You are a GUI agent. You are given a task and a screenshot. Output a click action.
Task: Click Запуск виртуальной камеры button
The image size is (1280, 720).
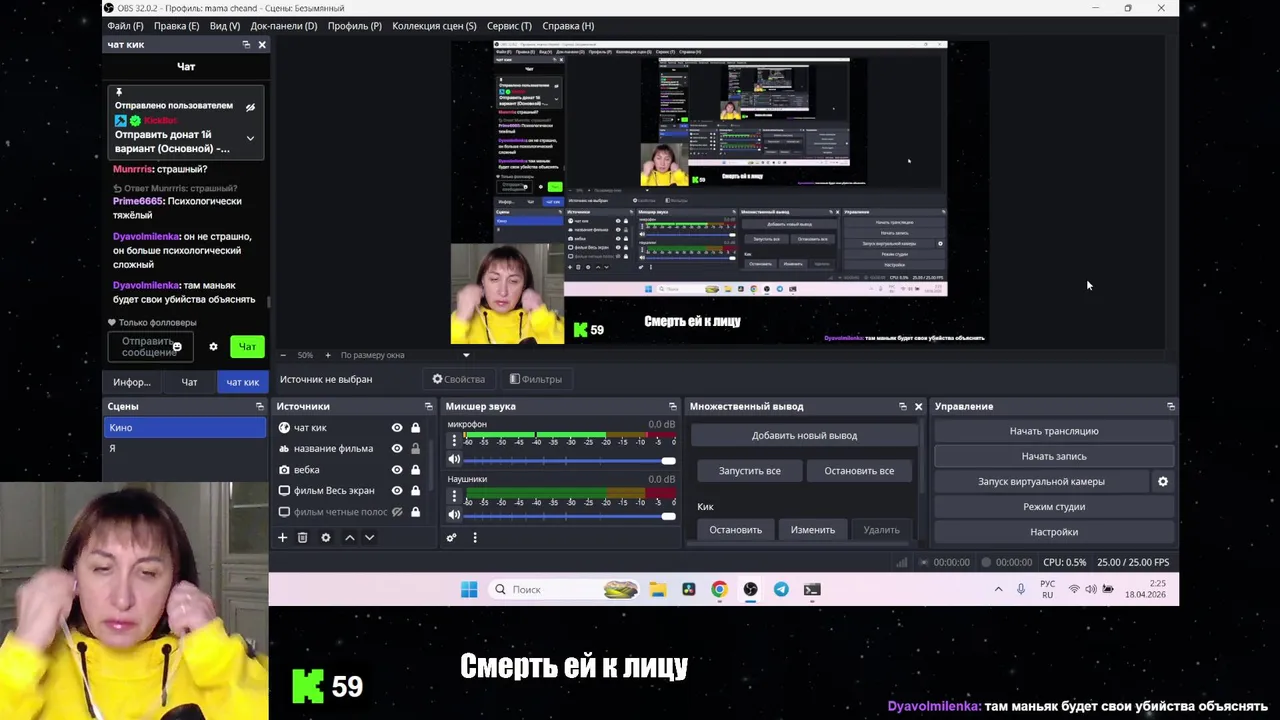pyautogui.click(x=1041, y=482)
